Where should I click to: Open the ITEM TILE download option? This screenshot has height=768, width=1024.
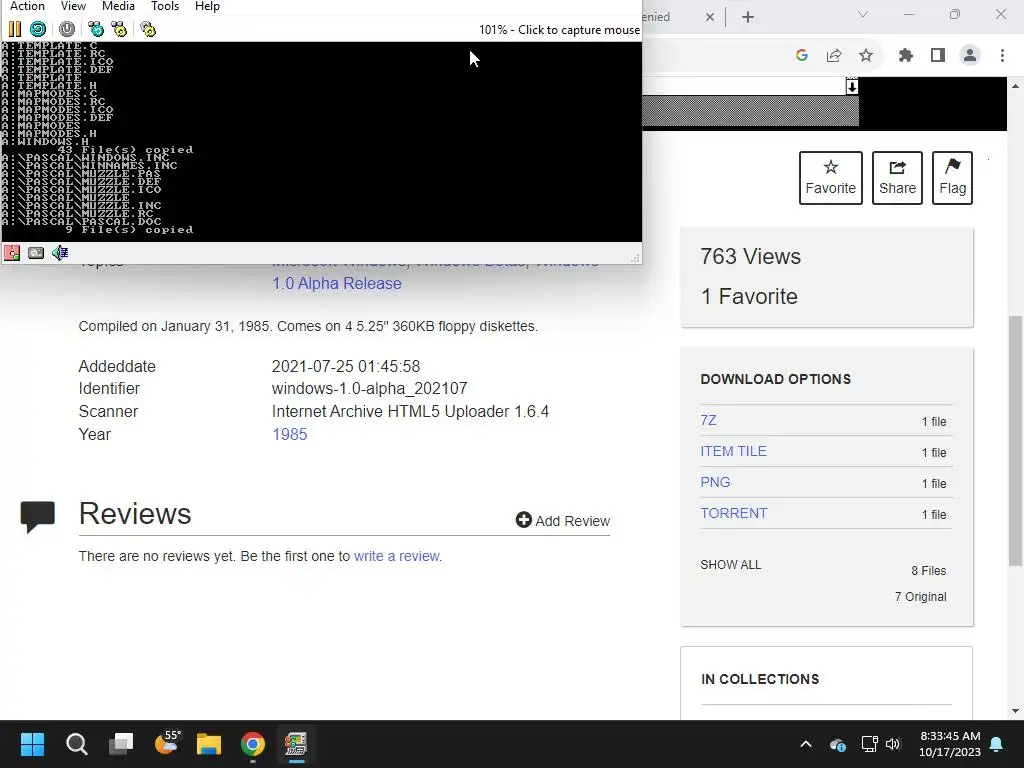point(733,451)
